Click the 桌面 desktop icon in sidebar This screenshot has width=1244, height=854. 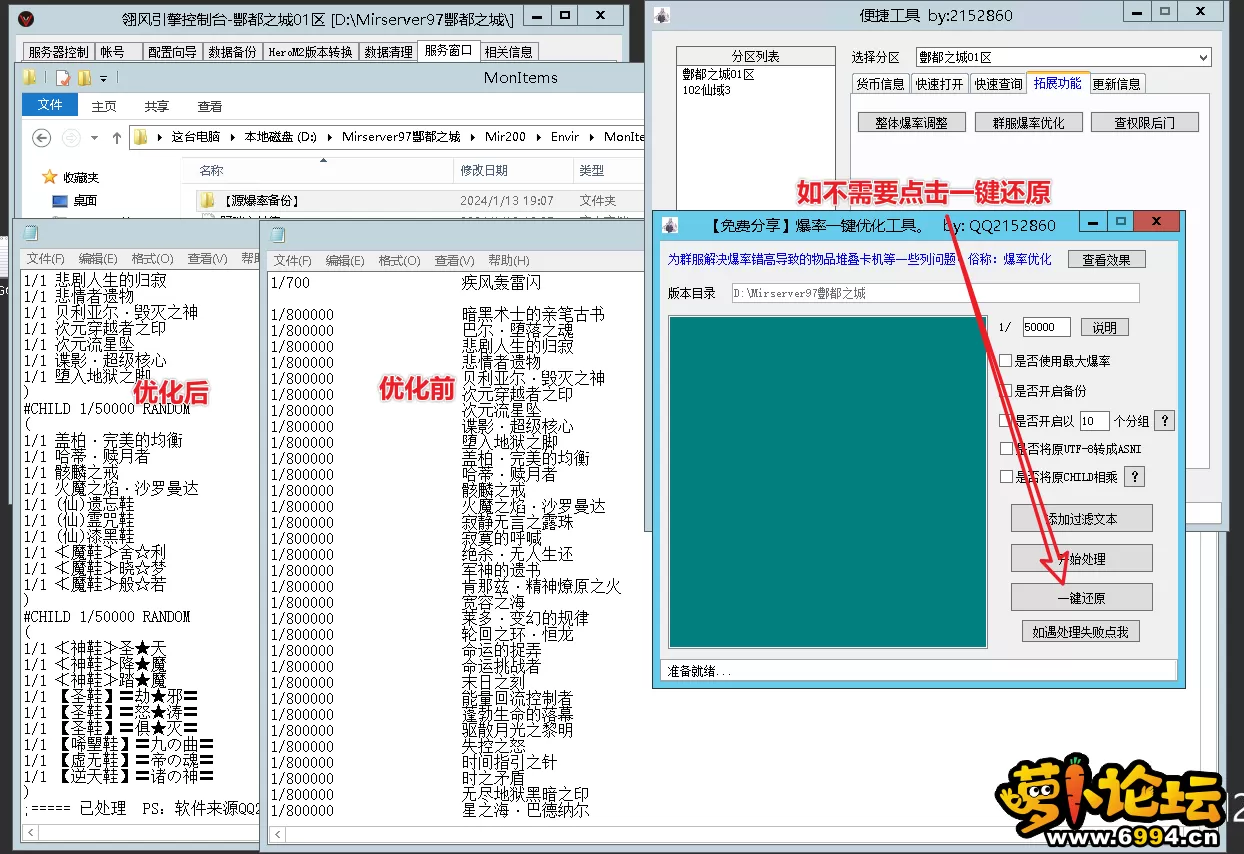pos(60,200)
